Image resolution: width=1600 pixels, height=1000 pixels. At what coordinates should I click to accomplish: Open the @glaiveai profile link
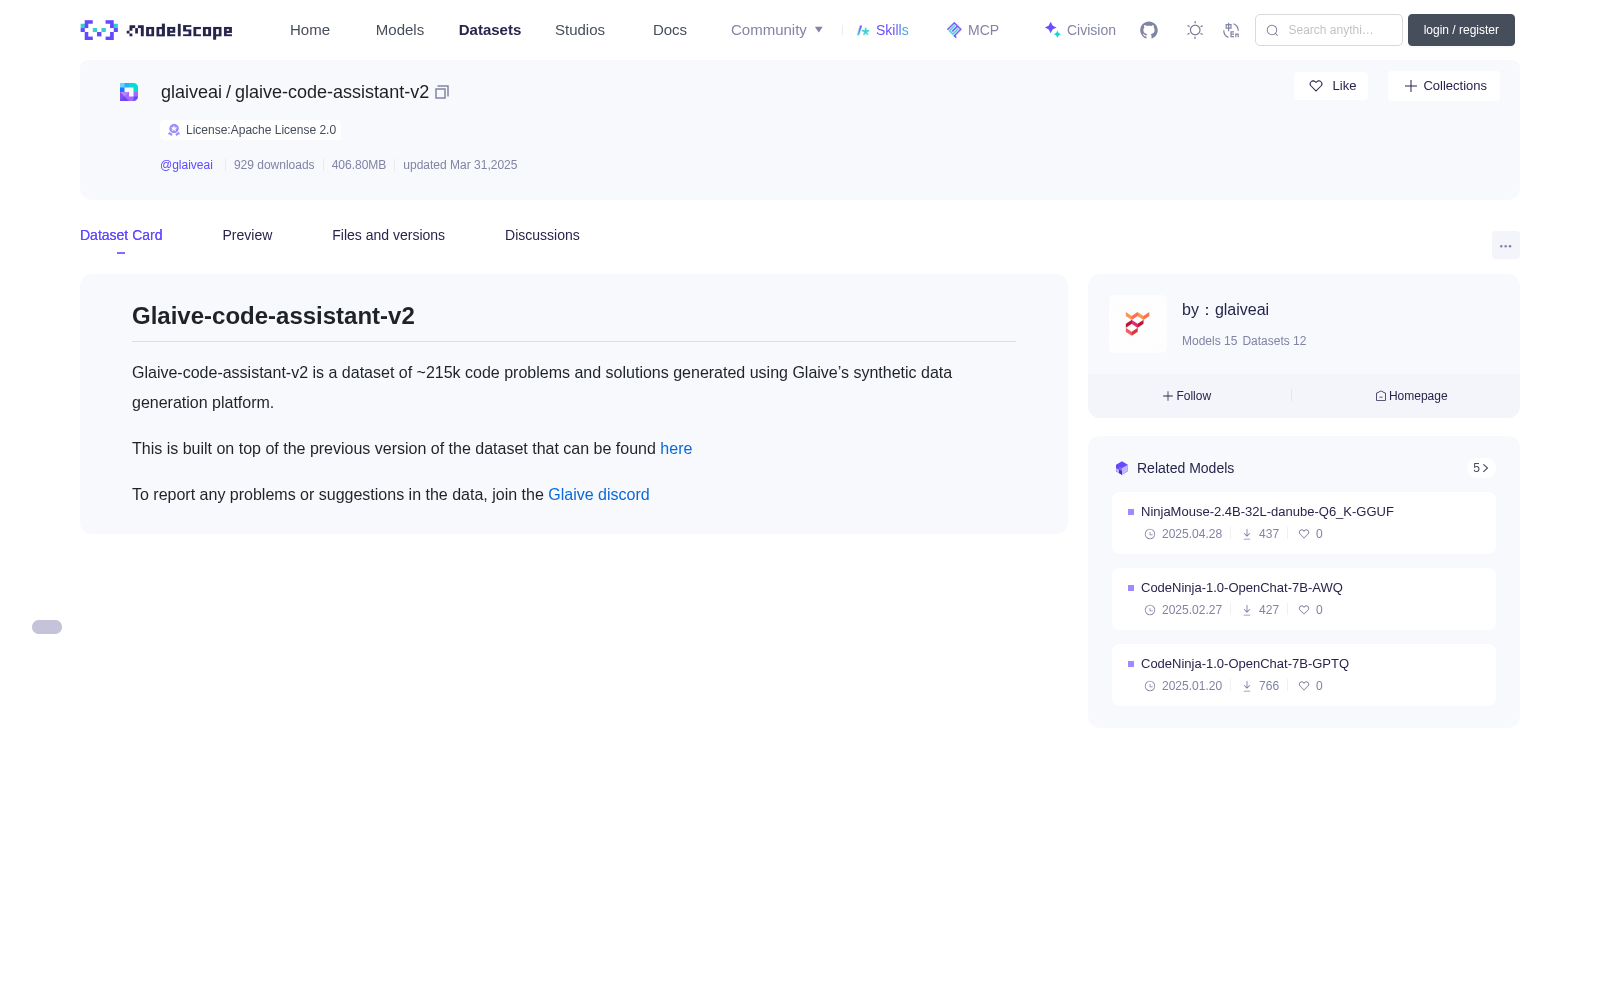186,165
